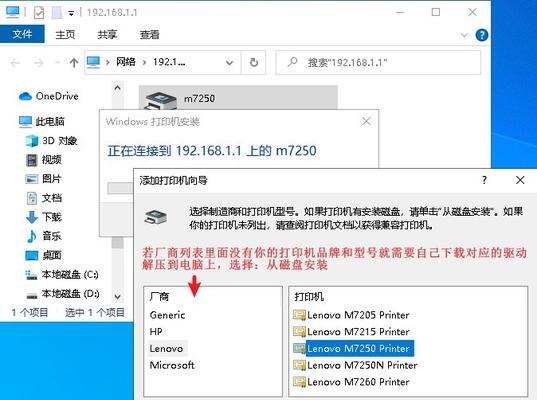
Task: Select Lenovo M7205 Printer
Action: [x=358, y=315]
